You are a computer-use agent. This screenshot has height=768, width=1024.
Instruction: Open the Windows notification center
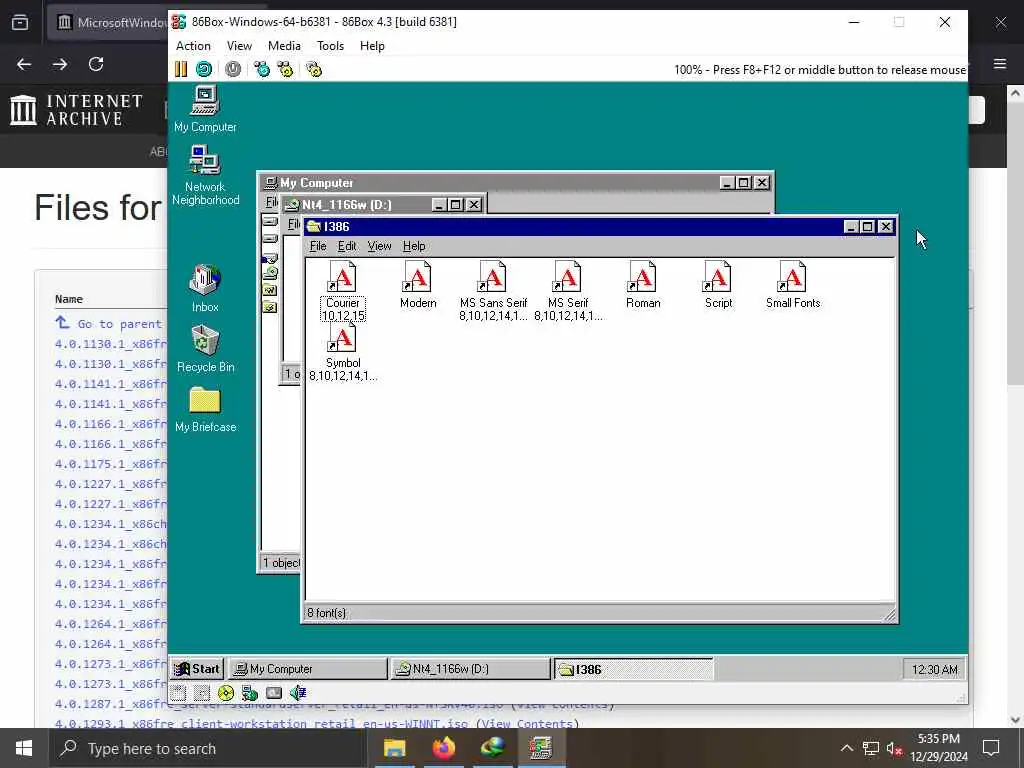pyautogui.click(x=991, y=748)
